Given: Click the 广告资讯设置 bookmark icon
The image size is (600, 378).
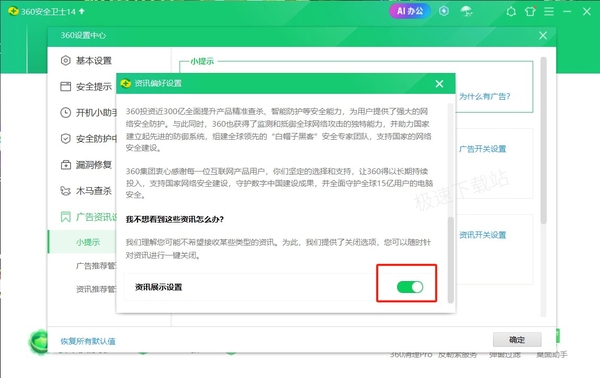Looking at the screenshot, I should 66,217.
